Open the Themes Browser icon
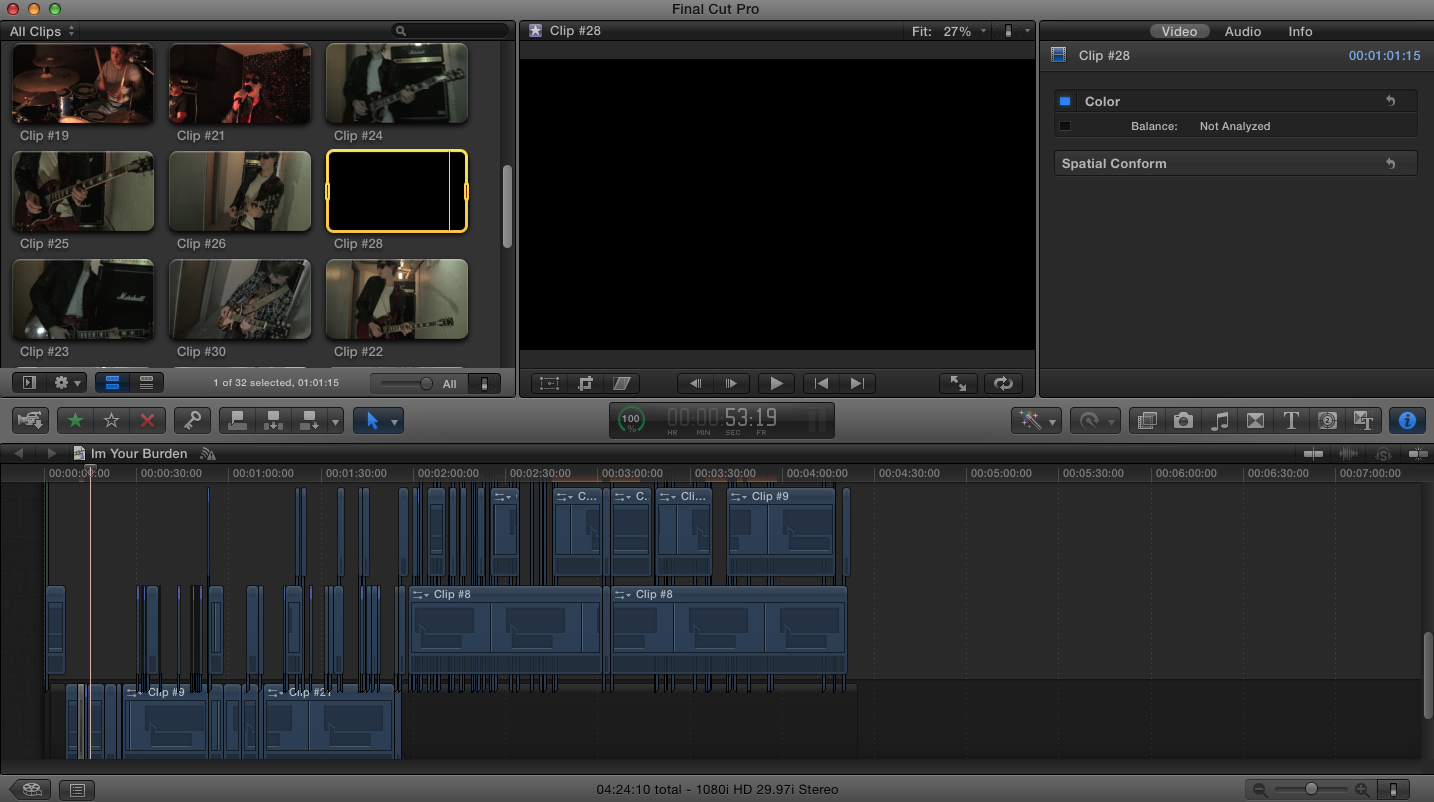 pos(1362,421)
